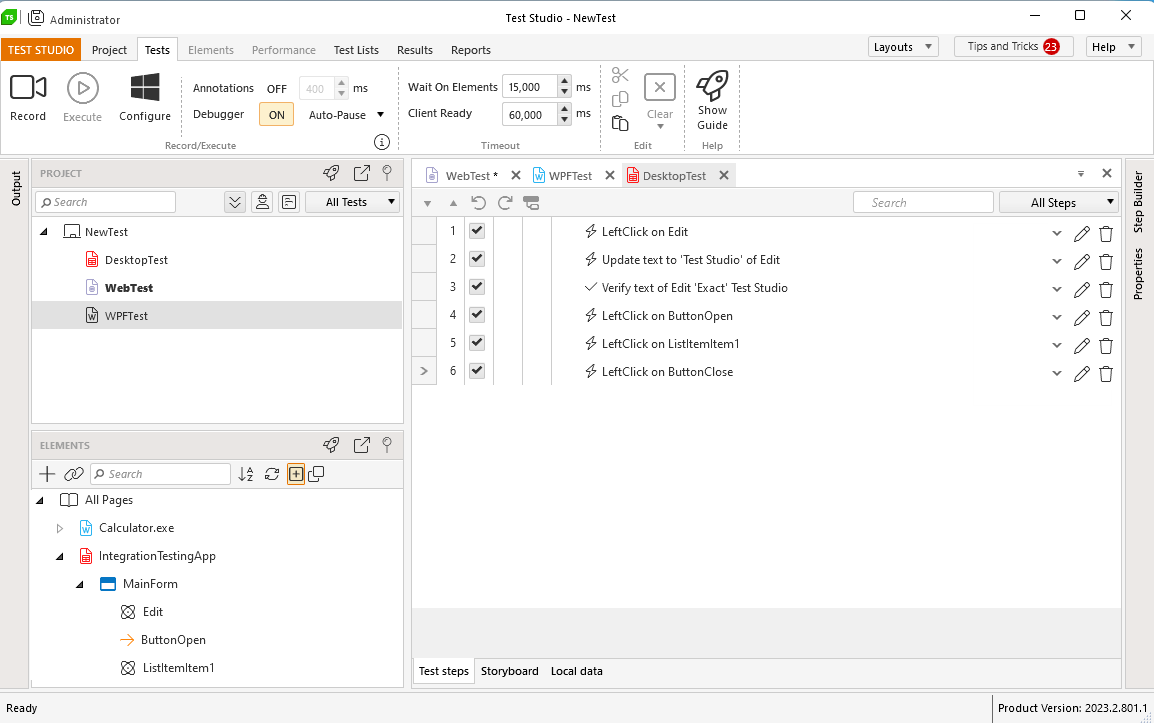Click the Paste clipboard icon
Screen dimensions: 1154x723
[620, 123]
